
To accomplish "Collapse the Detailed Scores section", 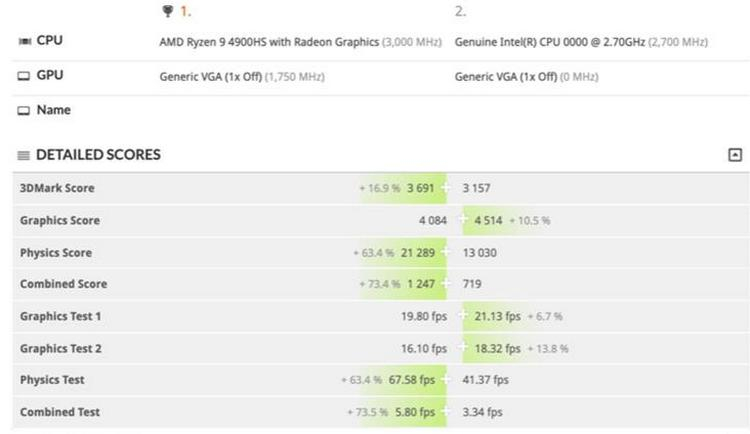I will pyautogui.click(x=735, y=155).
